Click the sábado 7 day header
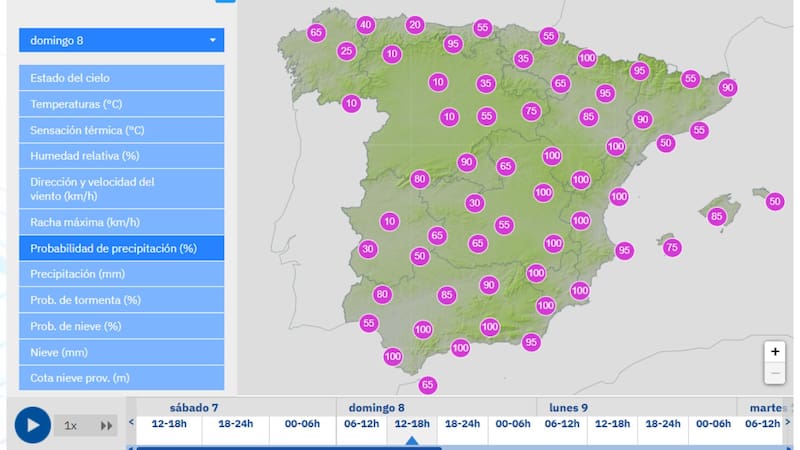Image resolution: width=800 pixels, height=450 pixels. (x=194, y=408)
